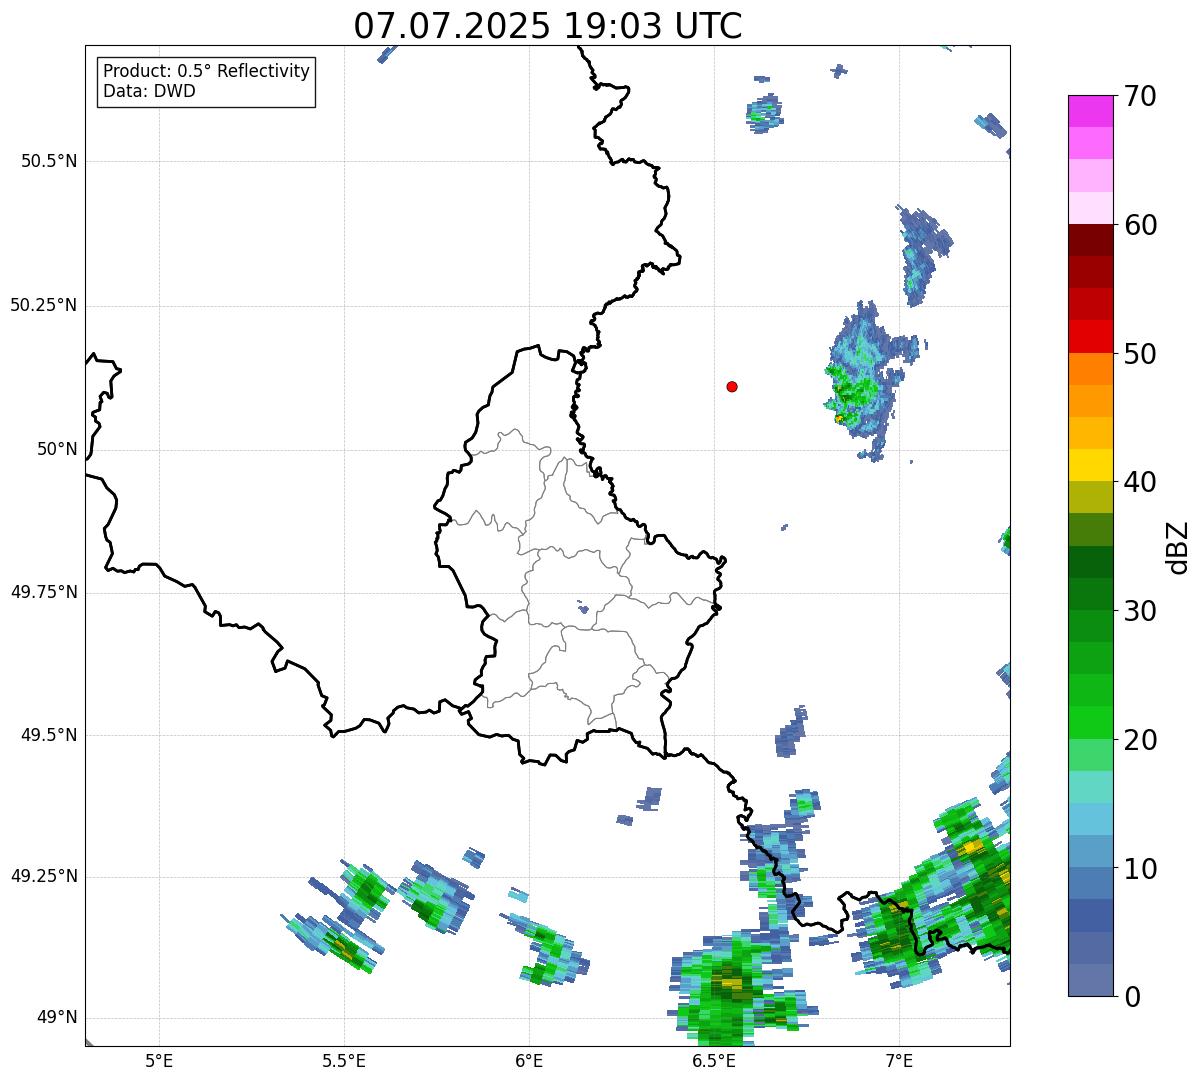
Task: Click the colorbar tick value 10
Action: (x=1140, y=868)
